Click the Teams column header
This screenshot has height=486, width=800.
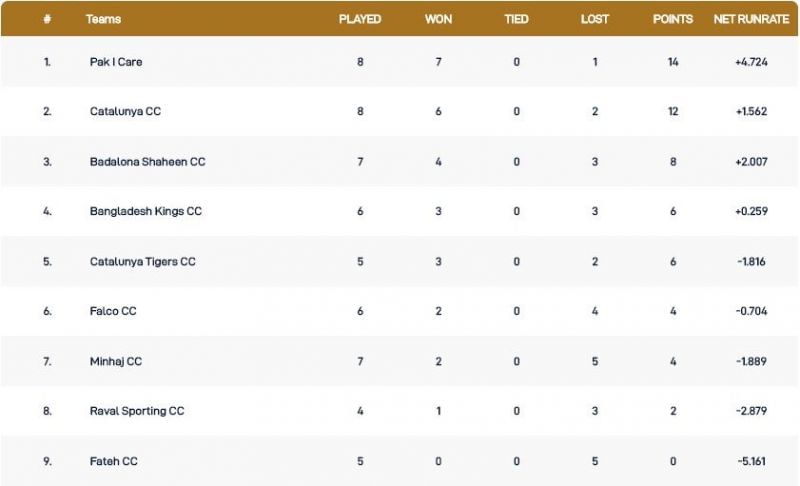click(104, 19)
